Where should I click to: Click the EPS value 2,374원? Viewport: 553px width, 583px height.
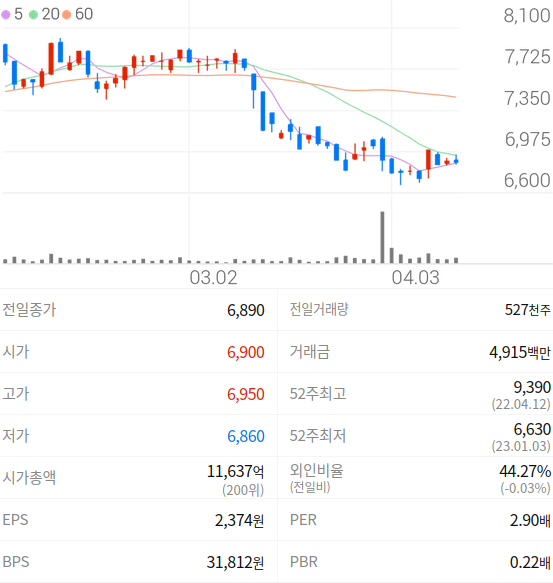coord(239,520)
